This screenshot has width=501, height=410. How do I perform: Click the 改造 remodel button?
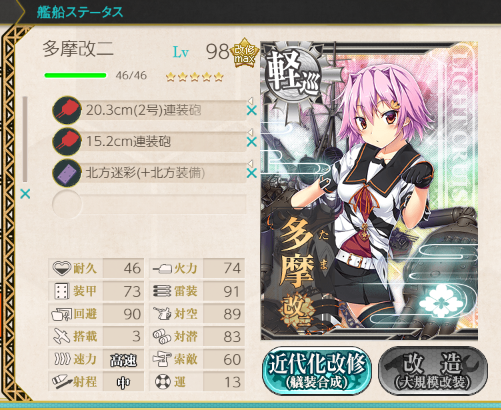click(433, 371)
